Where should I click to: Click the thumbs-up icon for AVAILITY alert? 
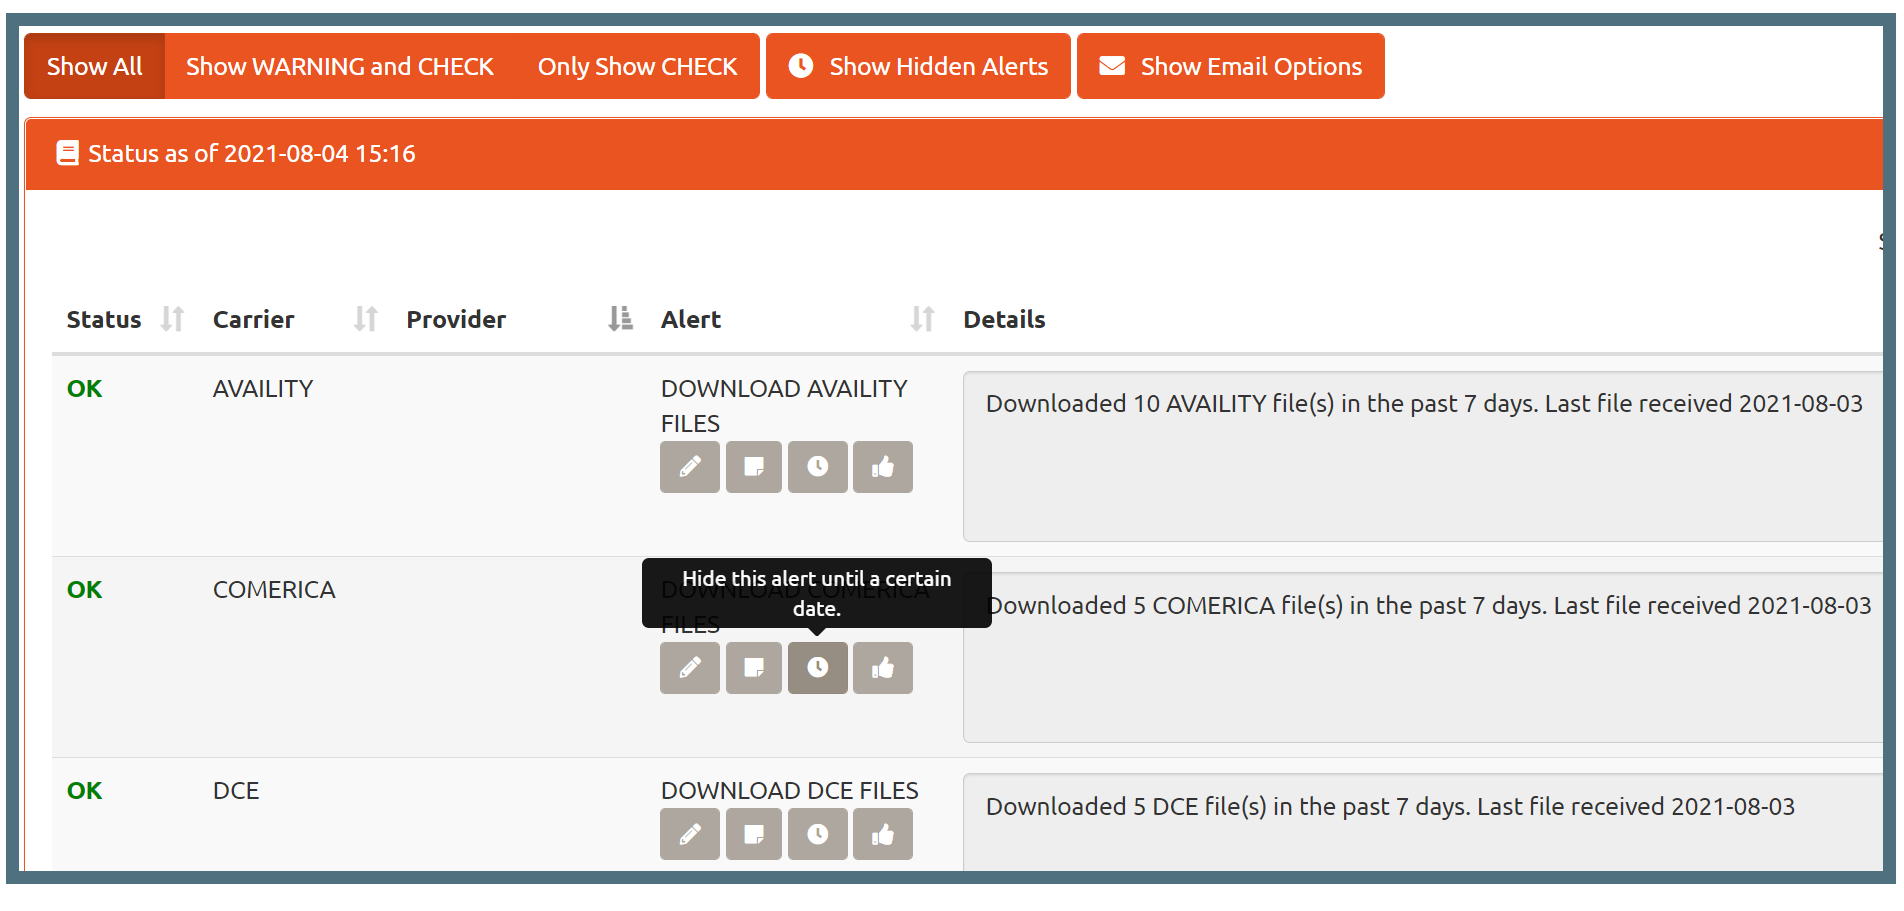click(882, 467)
